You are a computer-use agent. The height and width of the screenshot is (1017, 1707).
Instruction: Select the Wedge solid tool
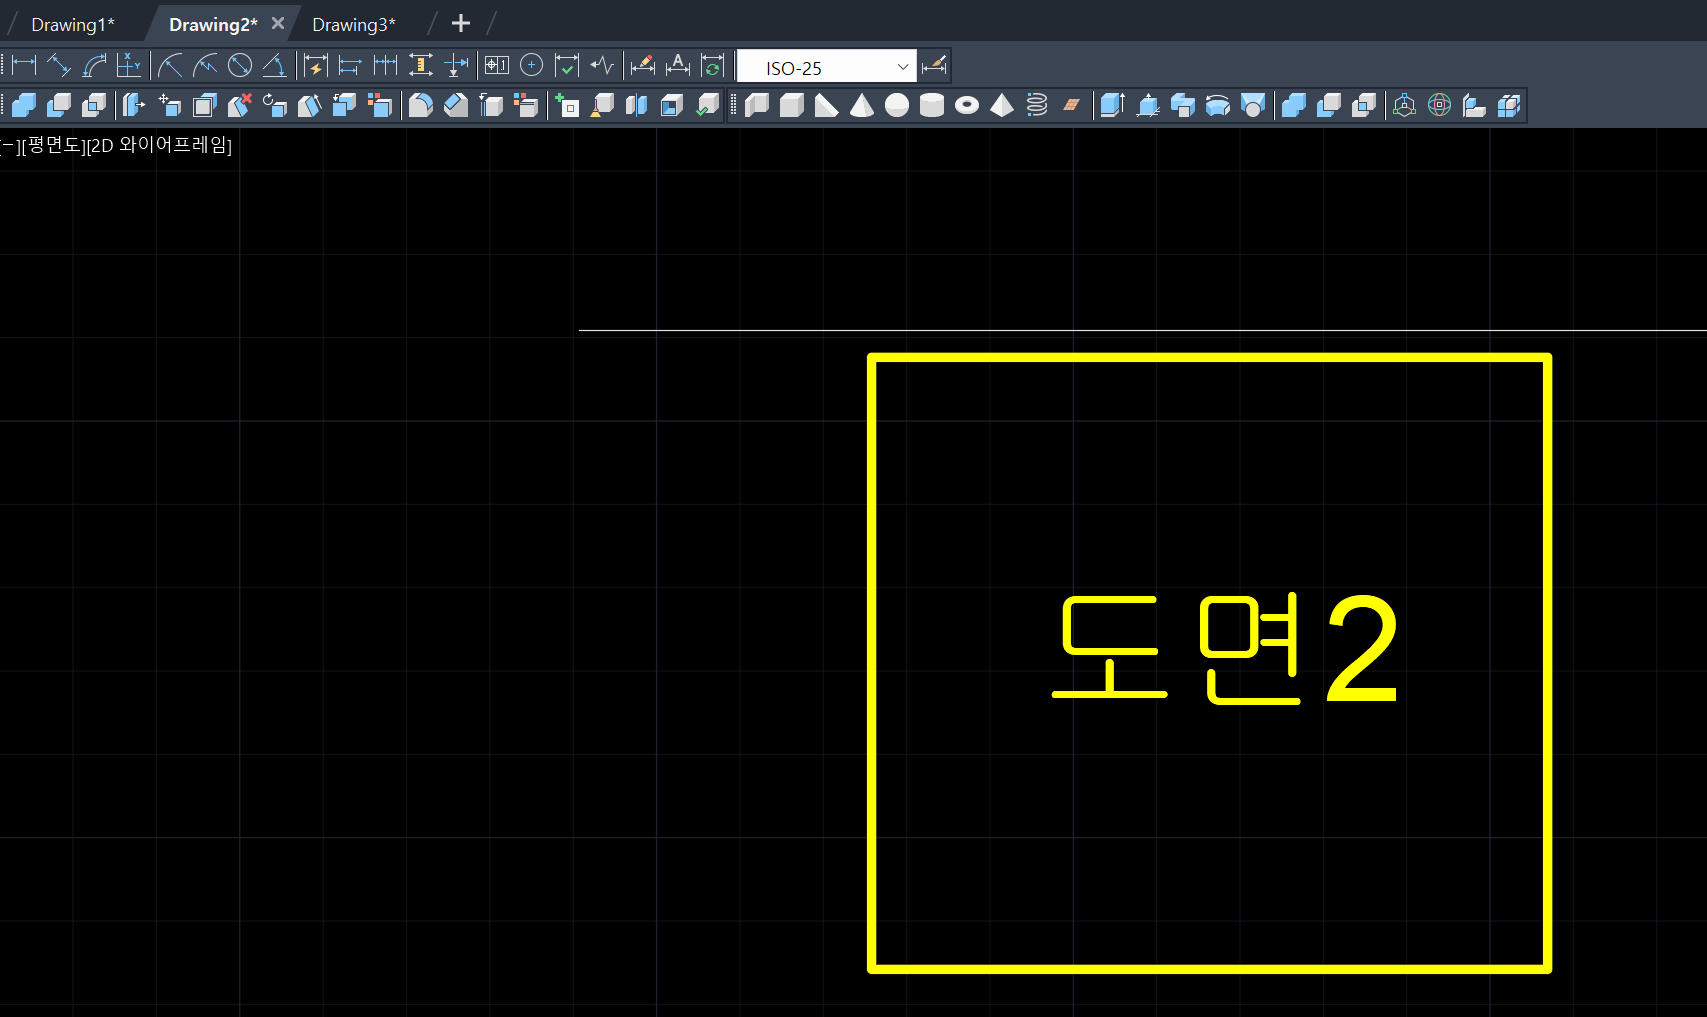(827, 105)
